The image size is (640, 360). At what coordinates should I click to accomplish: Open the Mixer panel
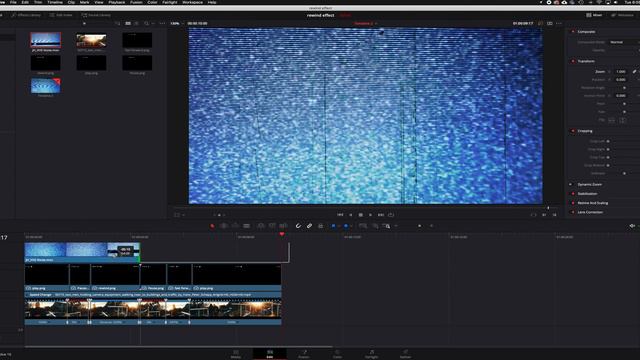click(x=594, y=15)
